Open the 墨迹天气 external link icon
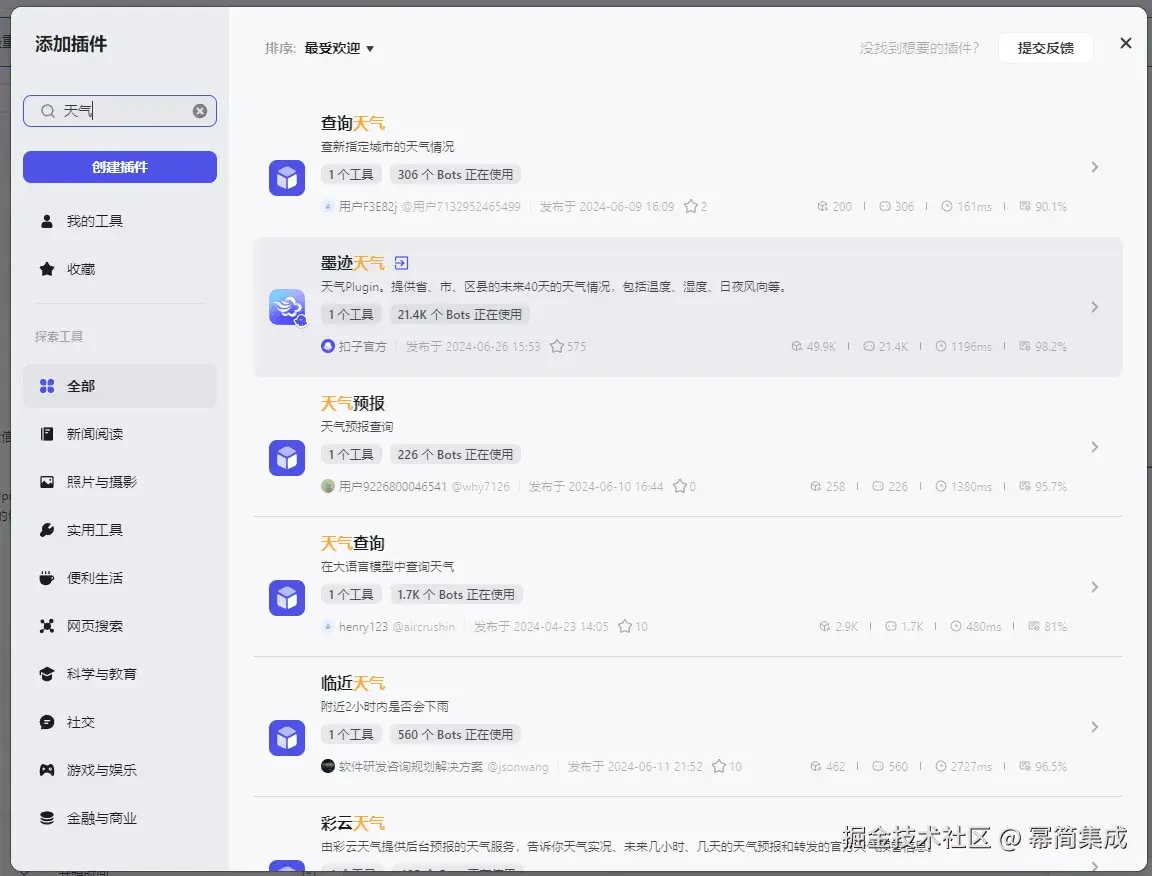The width and height of the screenshot is (1152, 876). point(400,262)
